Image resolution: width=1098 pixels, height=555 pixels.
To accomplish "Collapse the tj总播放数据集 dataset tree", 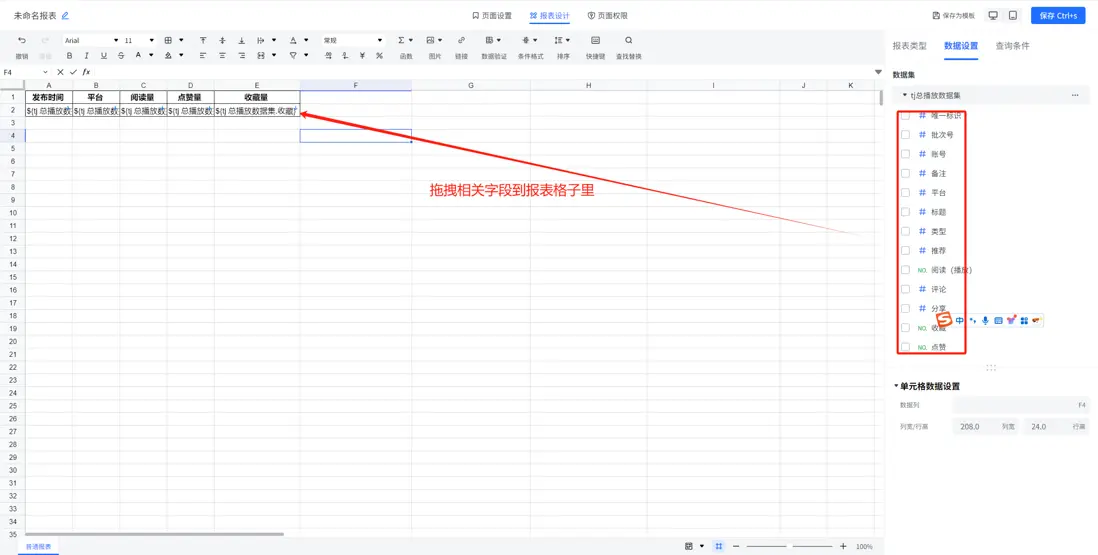I will [x=905, y=95].
